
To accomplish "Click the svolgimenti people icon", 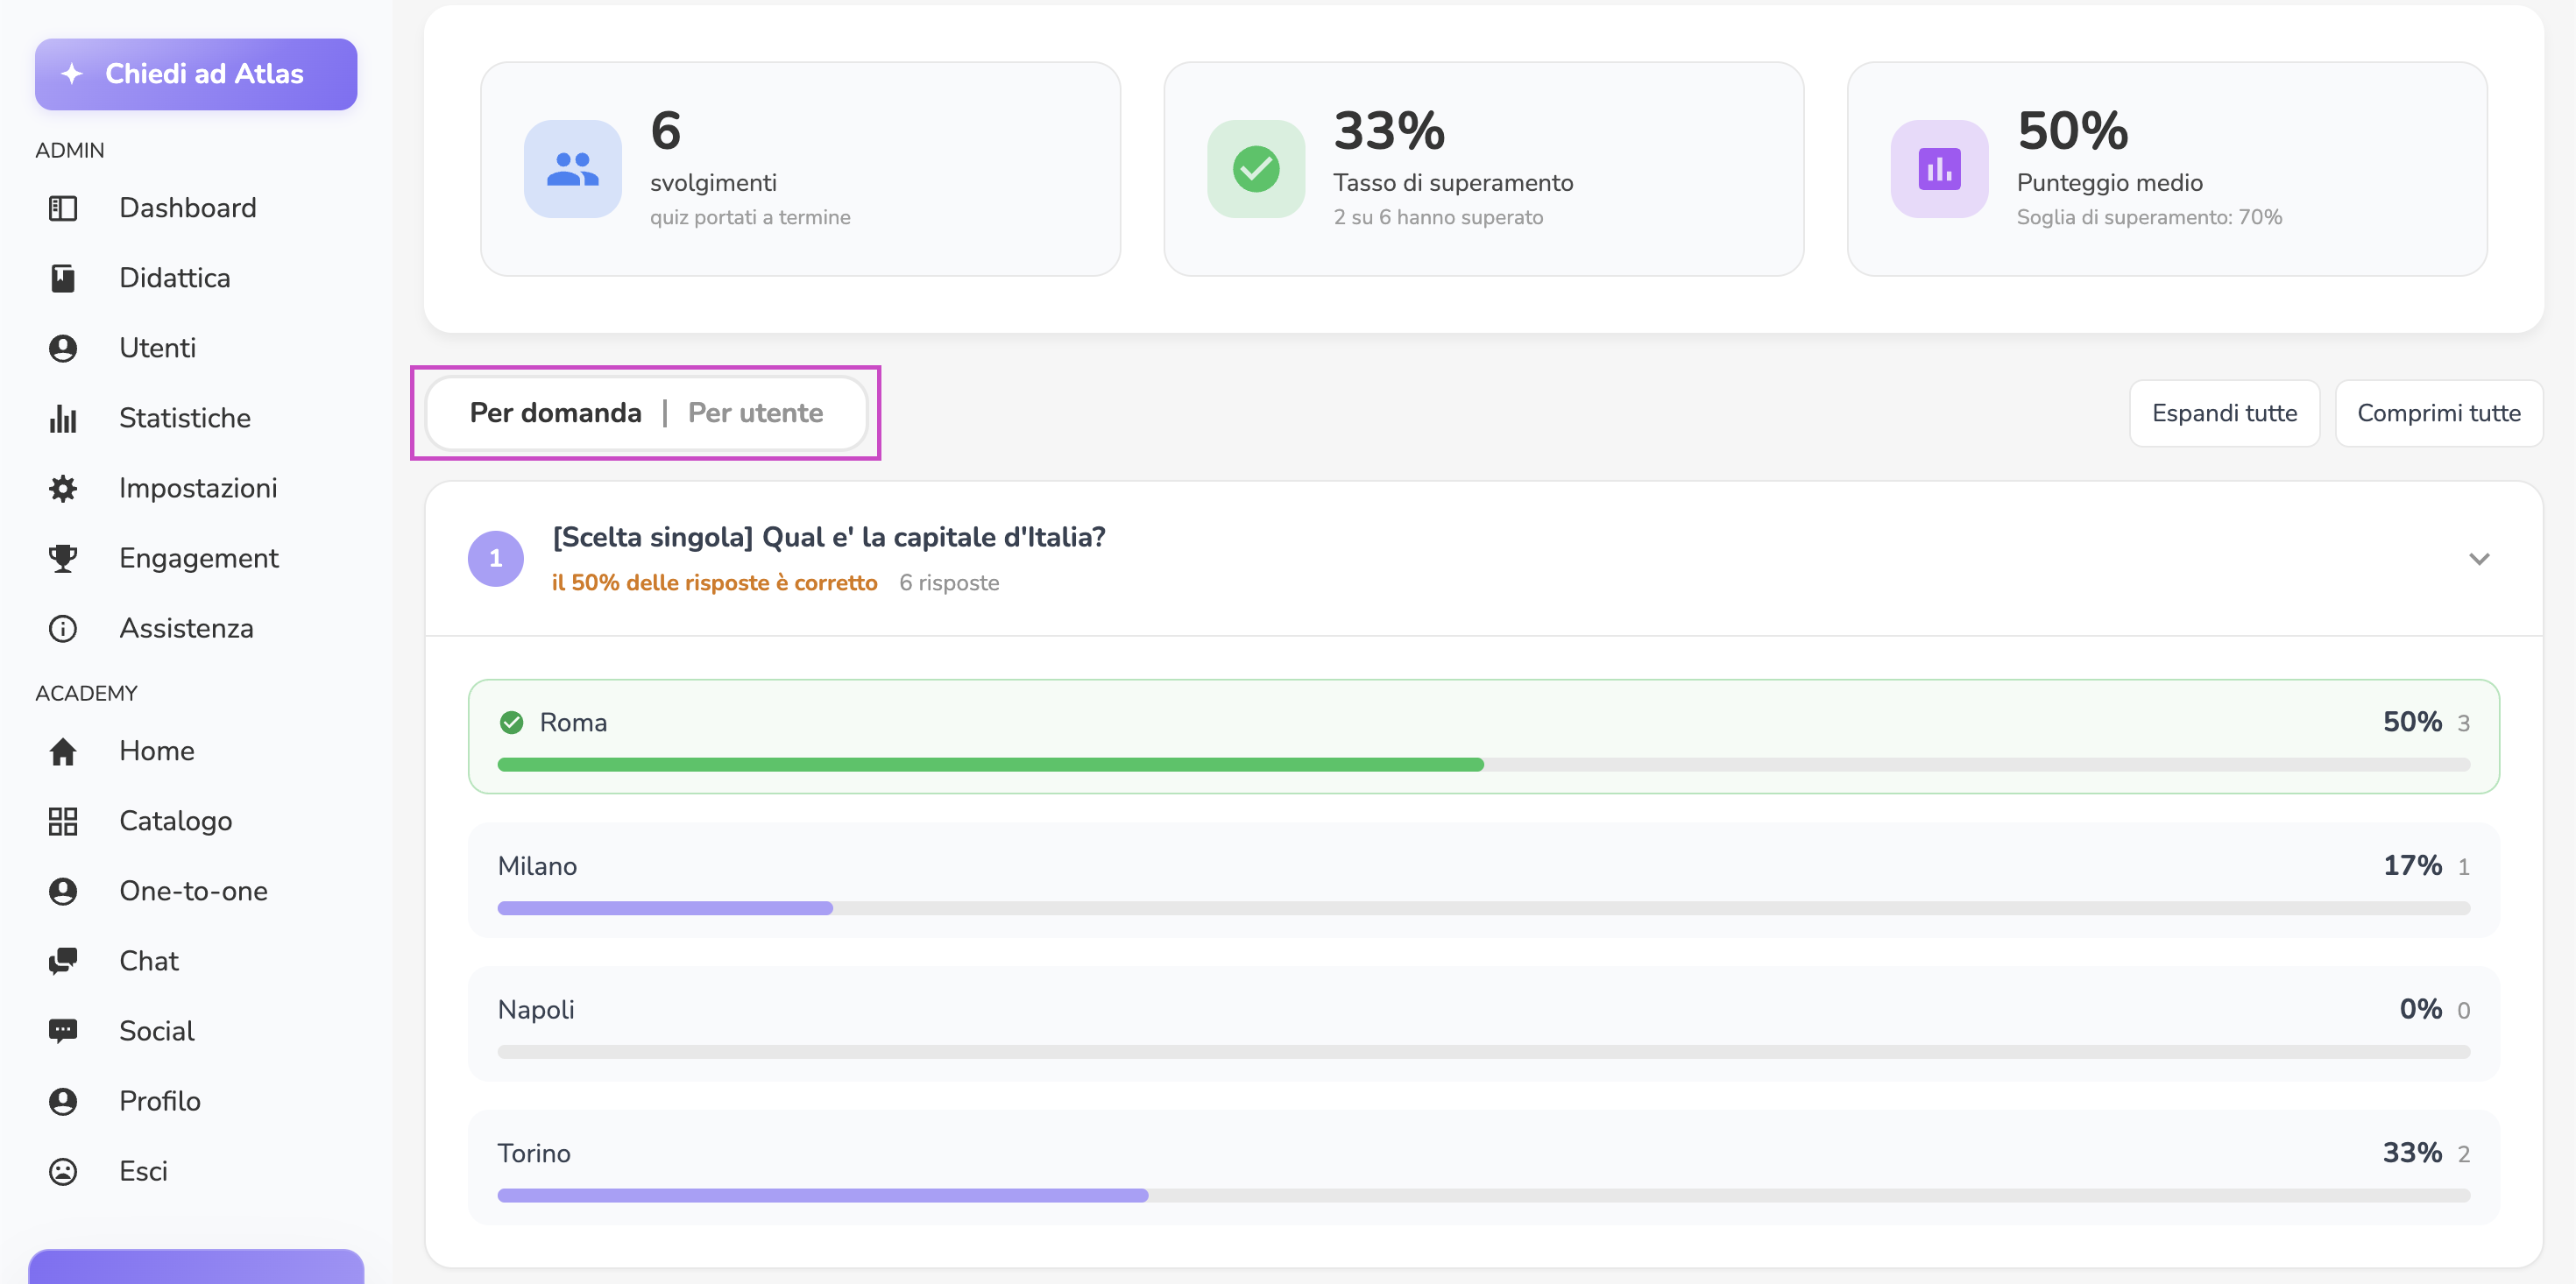I will pos(573,169).
